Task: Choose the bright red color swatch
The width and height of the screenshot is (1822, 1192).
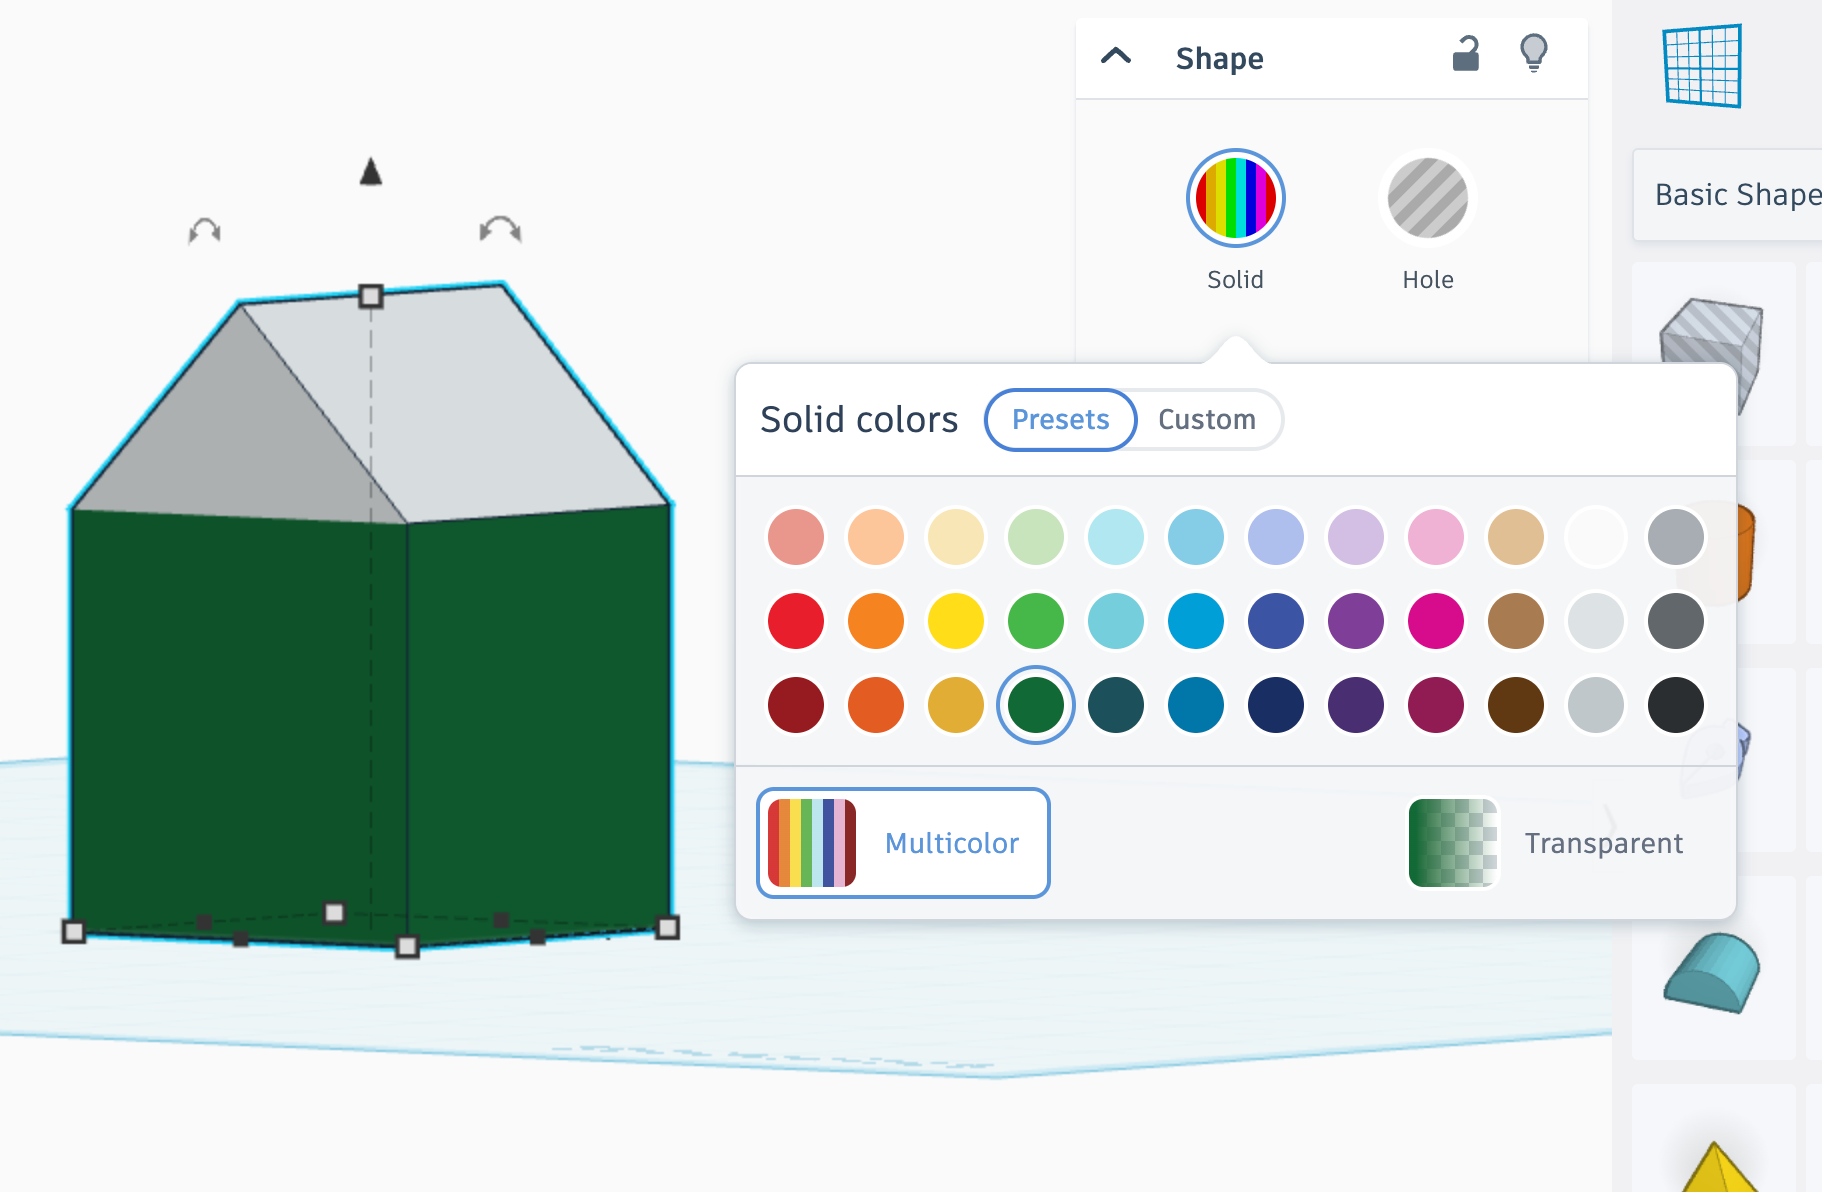Action: coord(796,621)
